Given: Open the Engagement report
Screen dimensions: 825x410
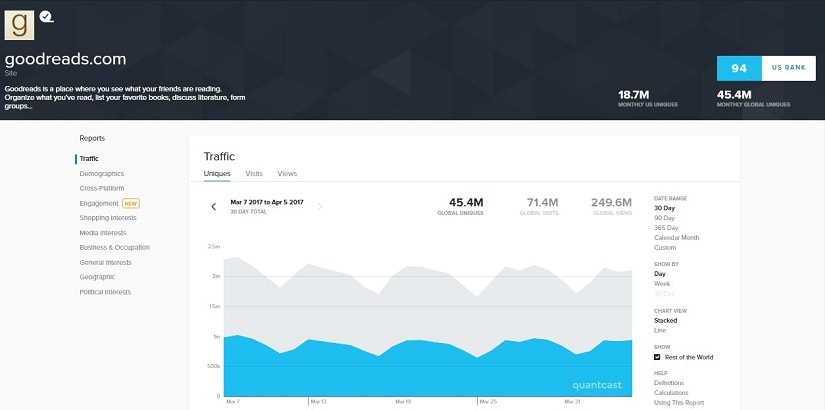Looking at the screenshot, I should (99, 203).
